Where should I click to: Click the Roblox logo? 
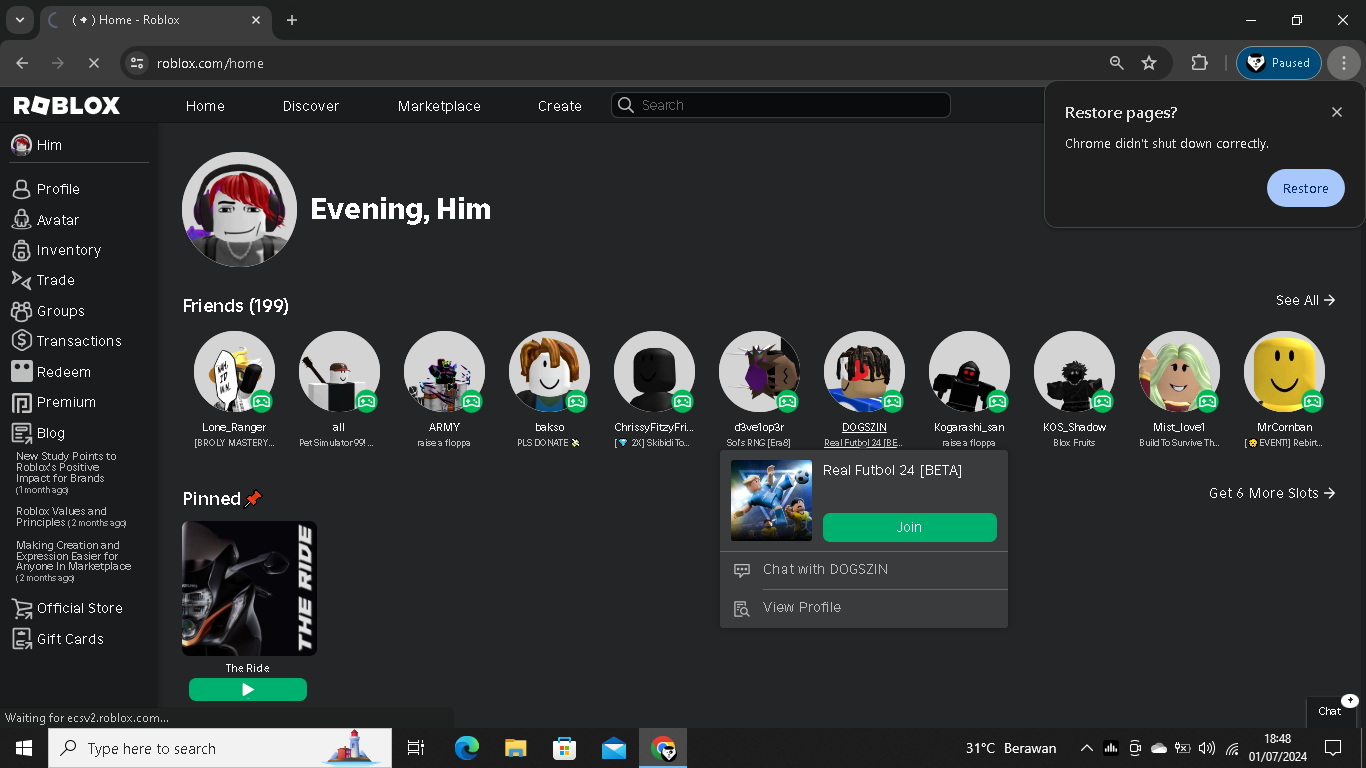(67, 106)
